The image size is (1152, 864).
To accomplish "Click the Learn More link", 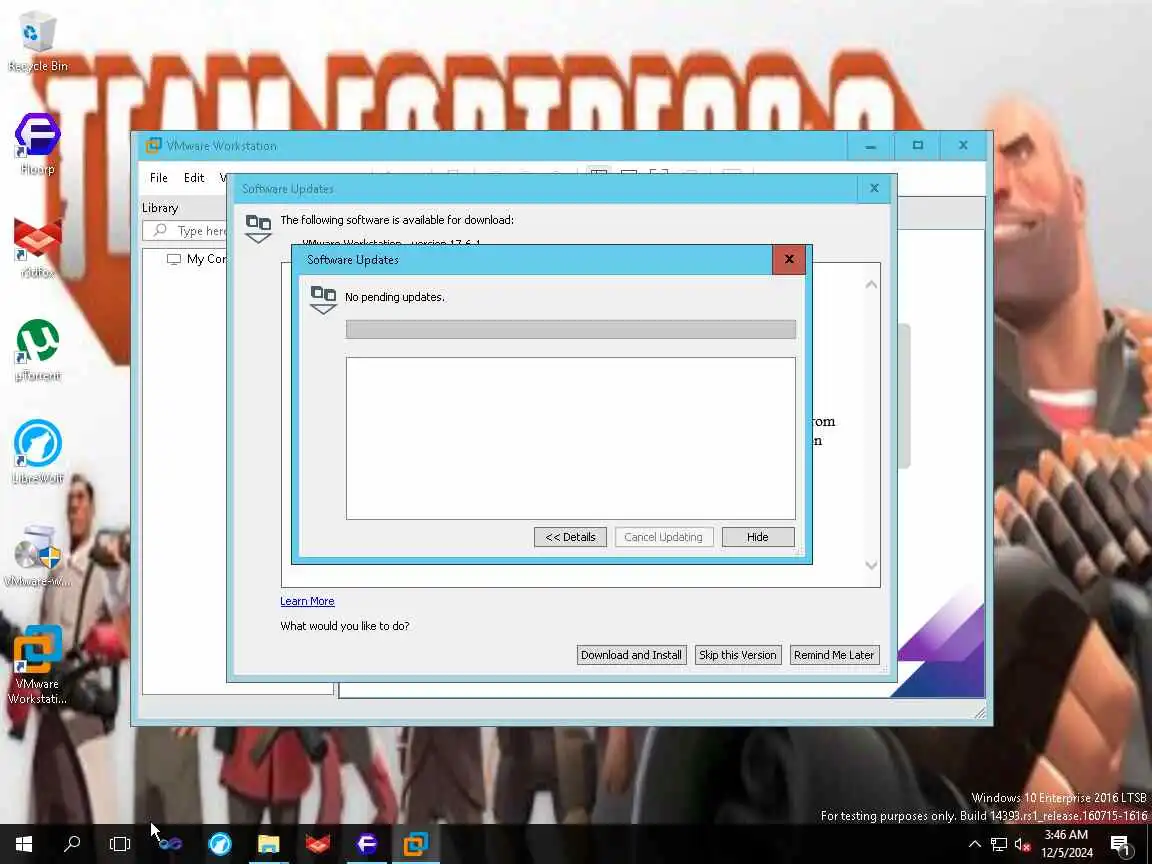I will click(x=307, y=601).
